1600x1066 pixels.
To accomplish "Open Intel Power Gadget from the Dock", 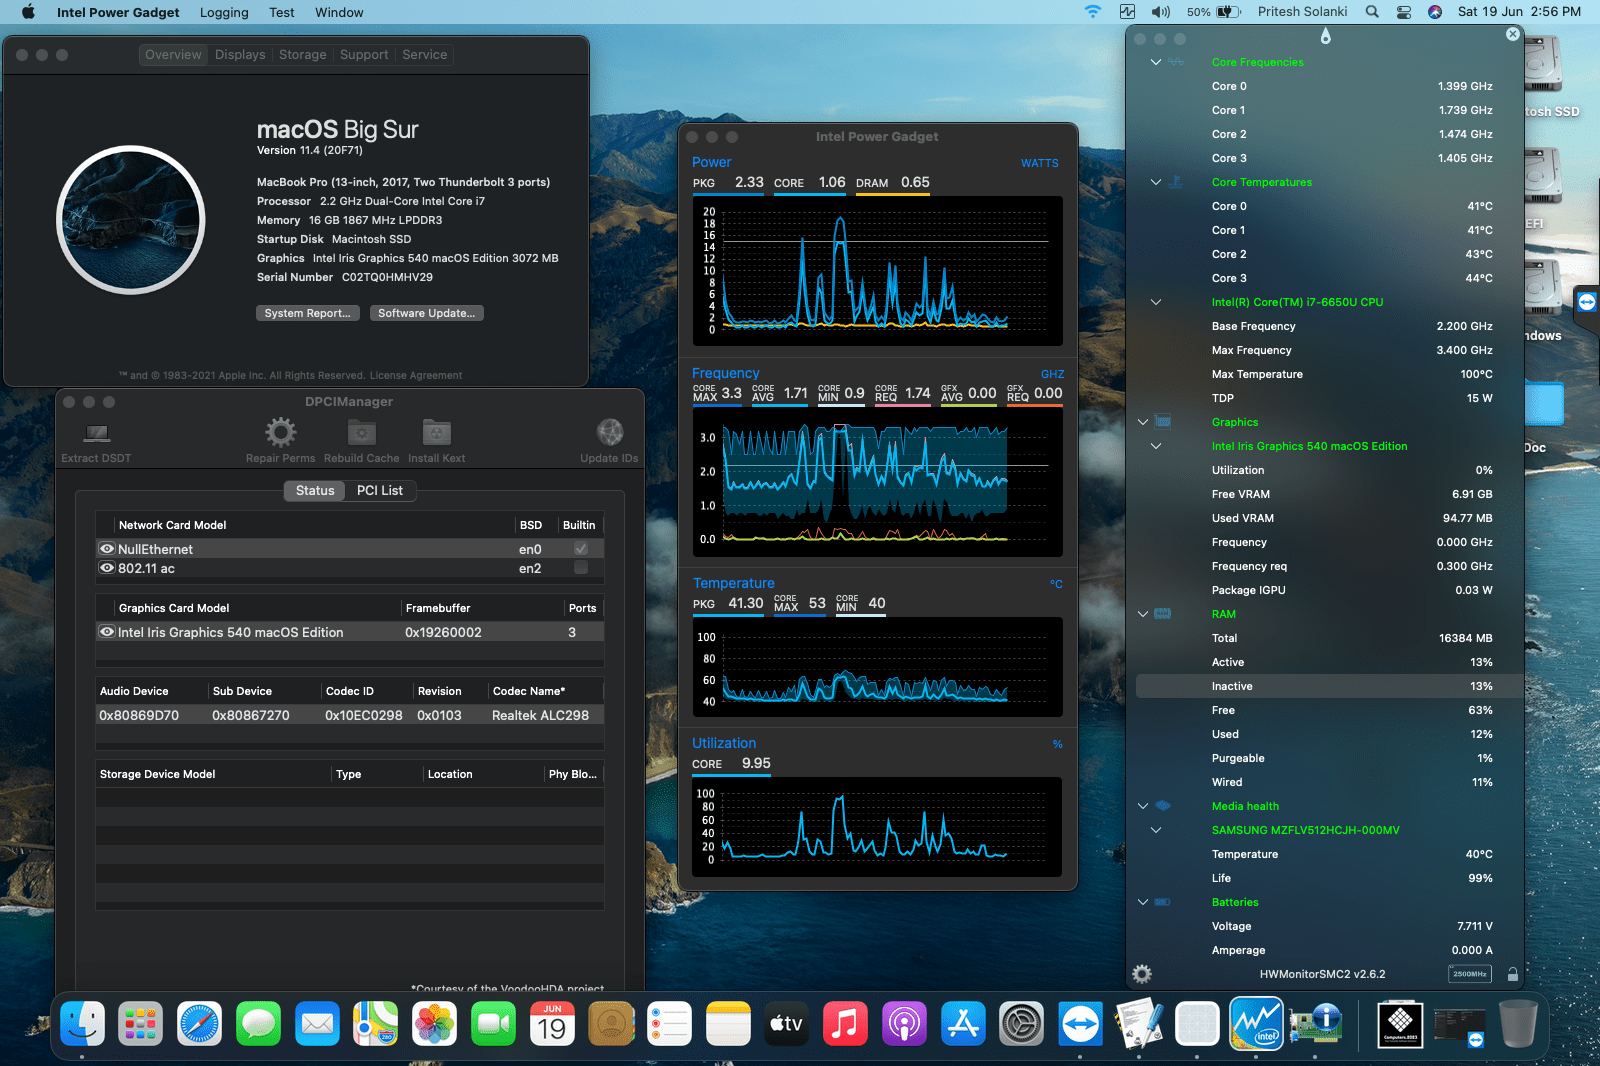I will point(1256,1024).
